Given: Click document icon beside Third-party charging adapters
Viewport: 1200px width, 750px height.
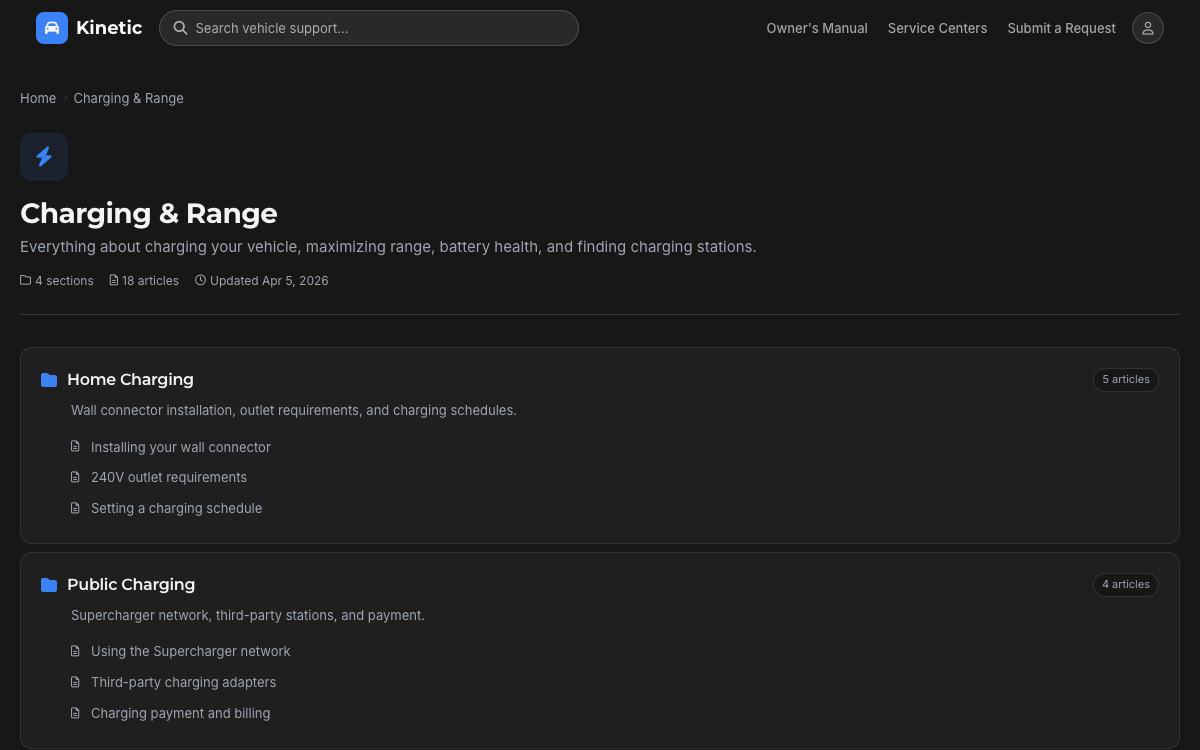Looking at the screenshot, I should [x=75, y=682].
